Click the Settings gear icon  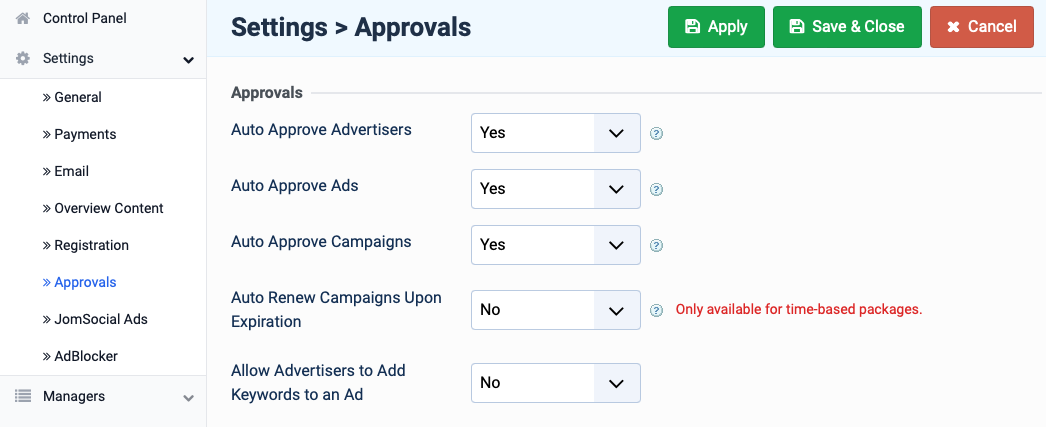23,58
